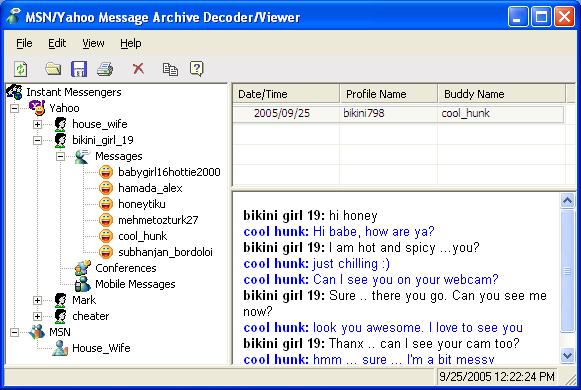Click the chat pane scroll down arrow
581x390 pixels.
[567, 356]
